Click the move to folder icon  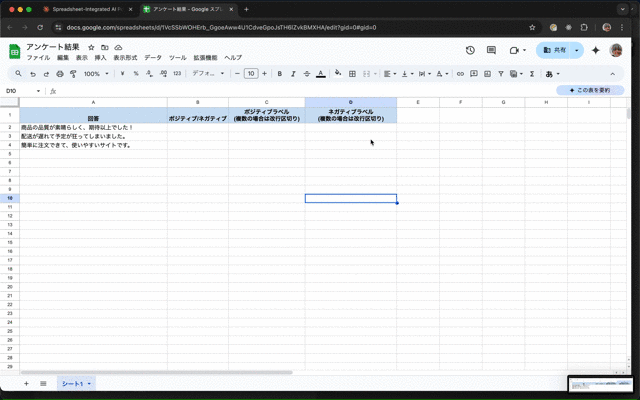point(105,47)
